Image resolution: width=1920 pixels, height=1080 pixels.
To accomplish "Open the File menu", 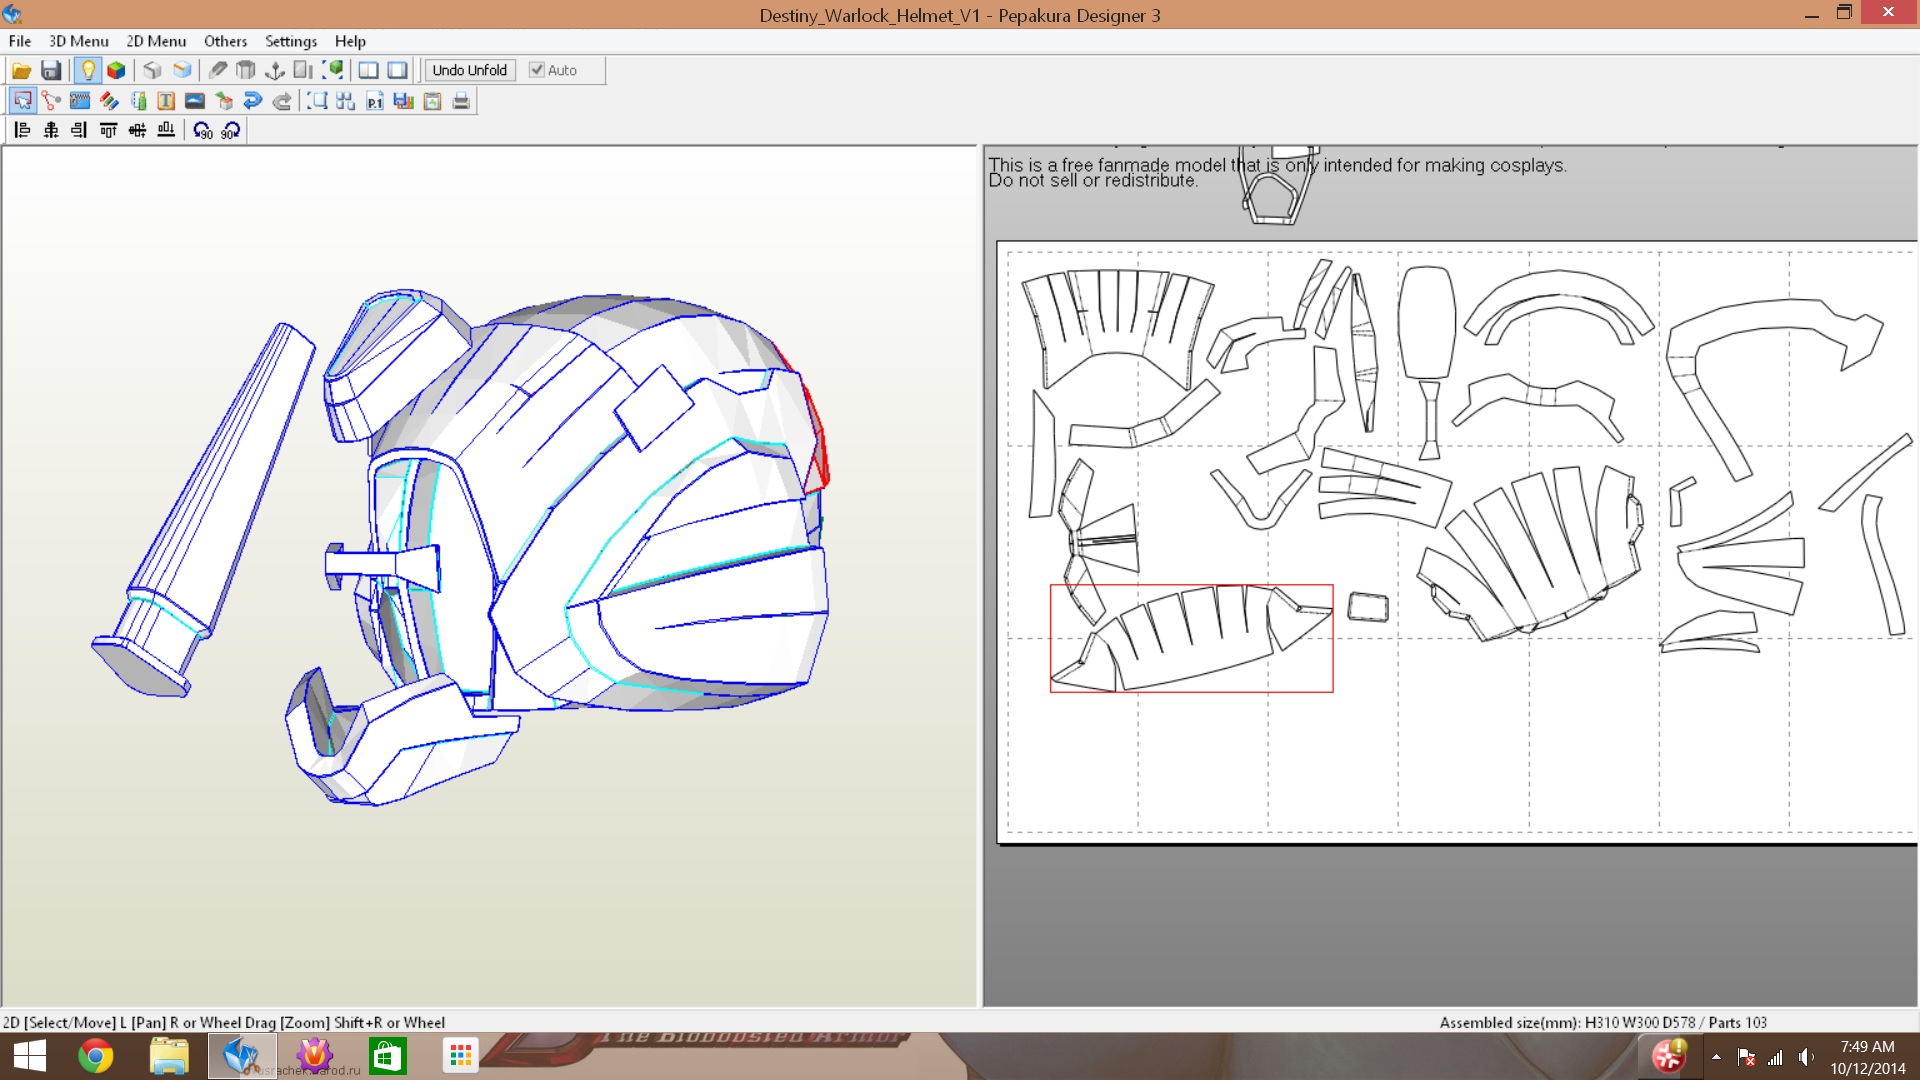I will (20, 41).
